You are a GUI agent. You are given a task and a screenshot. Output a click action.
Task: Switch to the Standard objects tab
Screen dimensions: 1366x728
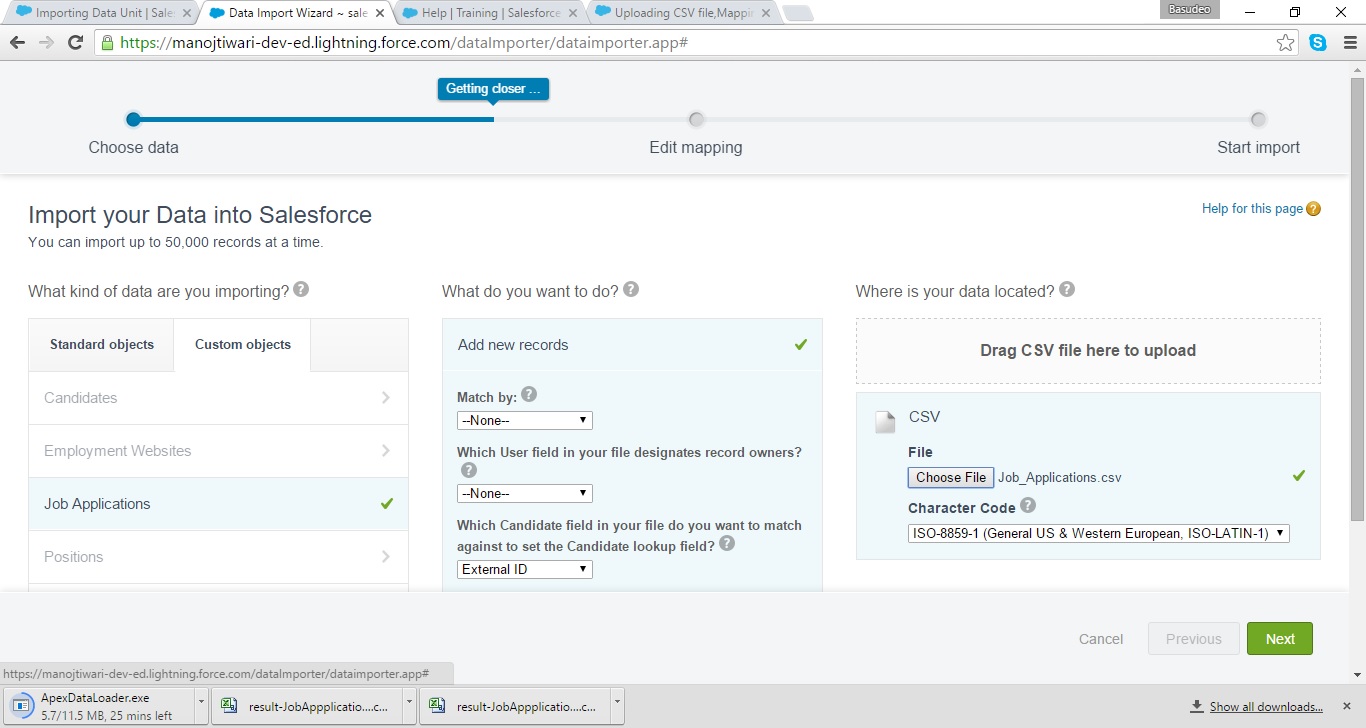[102, 345]
